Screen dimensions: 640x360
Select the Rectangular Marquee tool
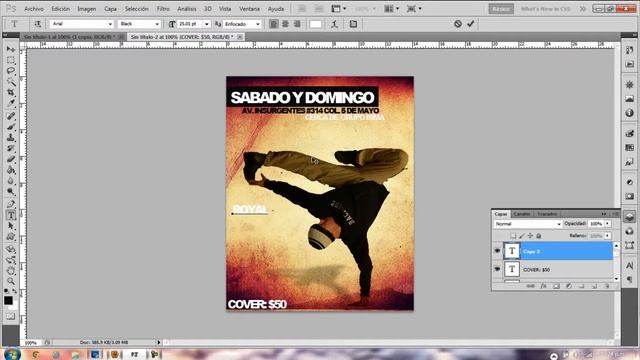(11, 60)
